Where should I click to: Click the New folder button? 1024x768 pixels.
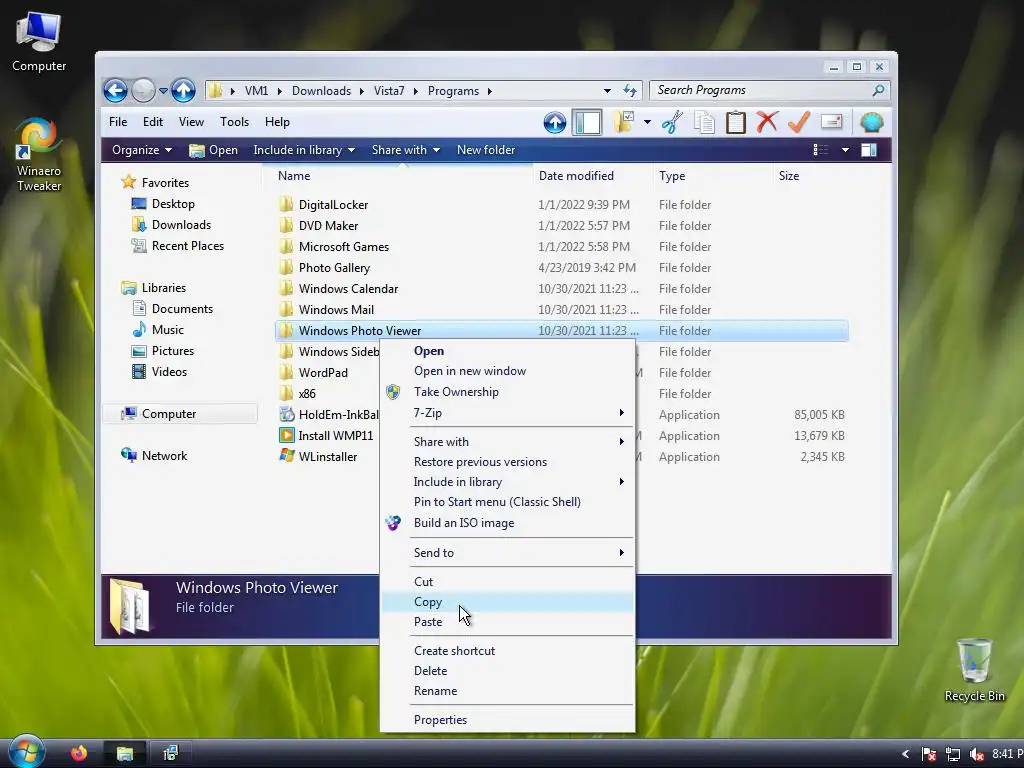(x=486, y=150)
